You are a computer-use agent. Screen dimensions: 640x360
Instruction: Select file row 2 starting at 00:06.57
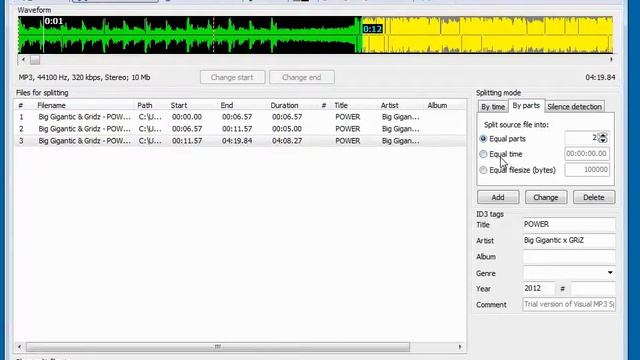tap(240, 129)
